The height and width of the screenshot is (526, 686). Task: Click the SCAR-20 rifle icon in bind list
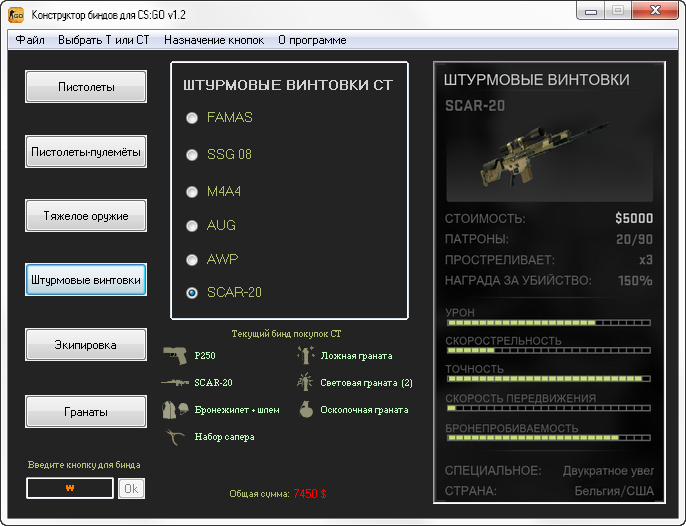click(175, 382)
